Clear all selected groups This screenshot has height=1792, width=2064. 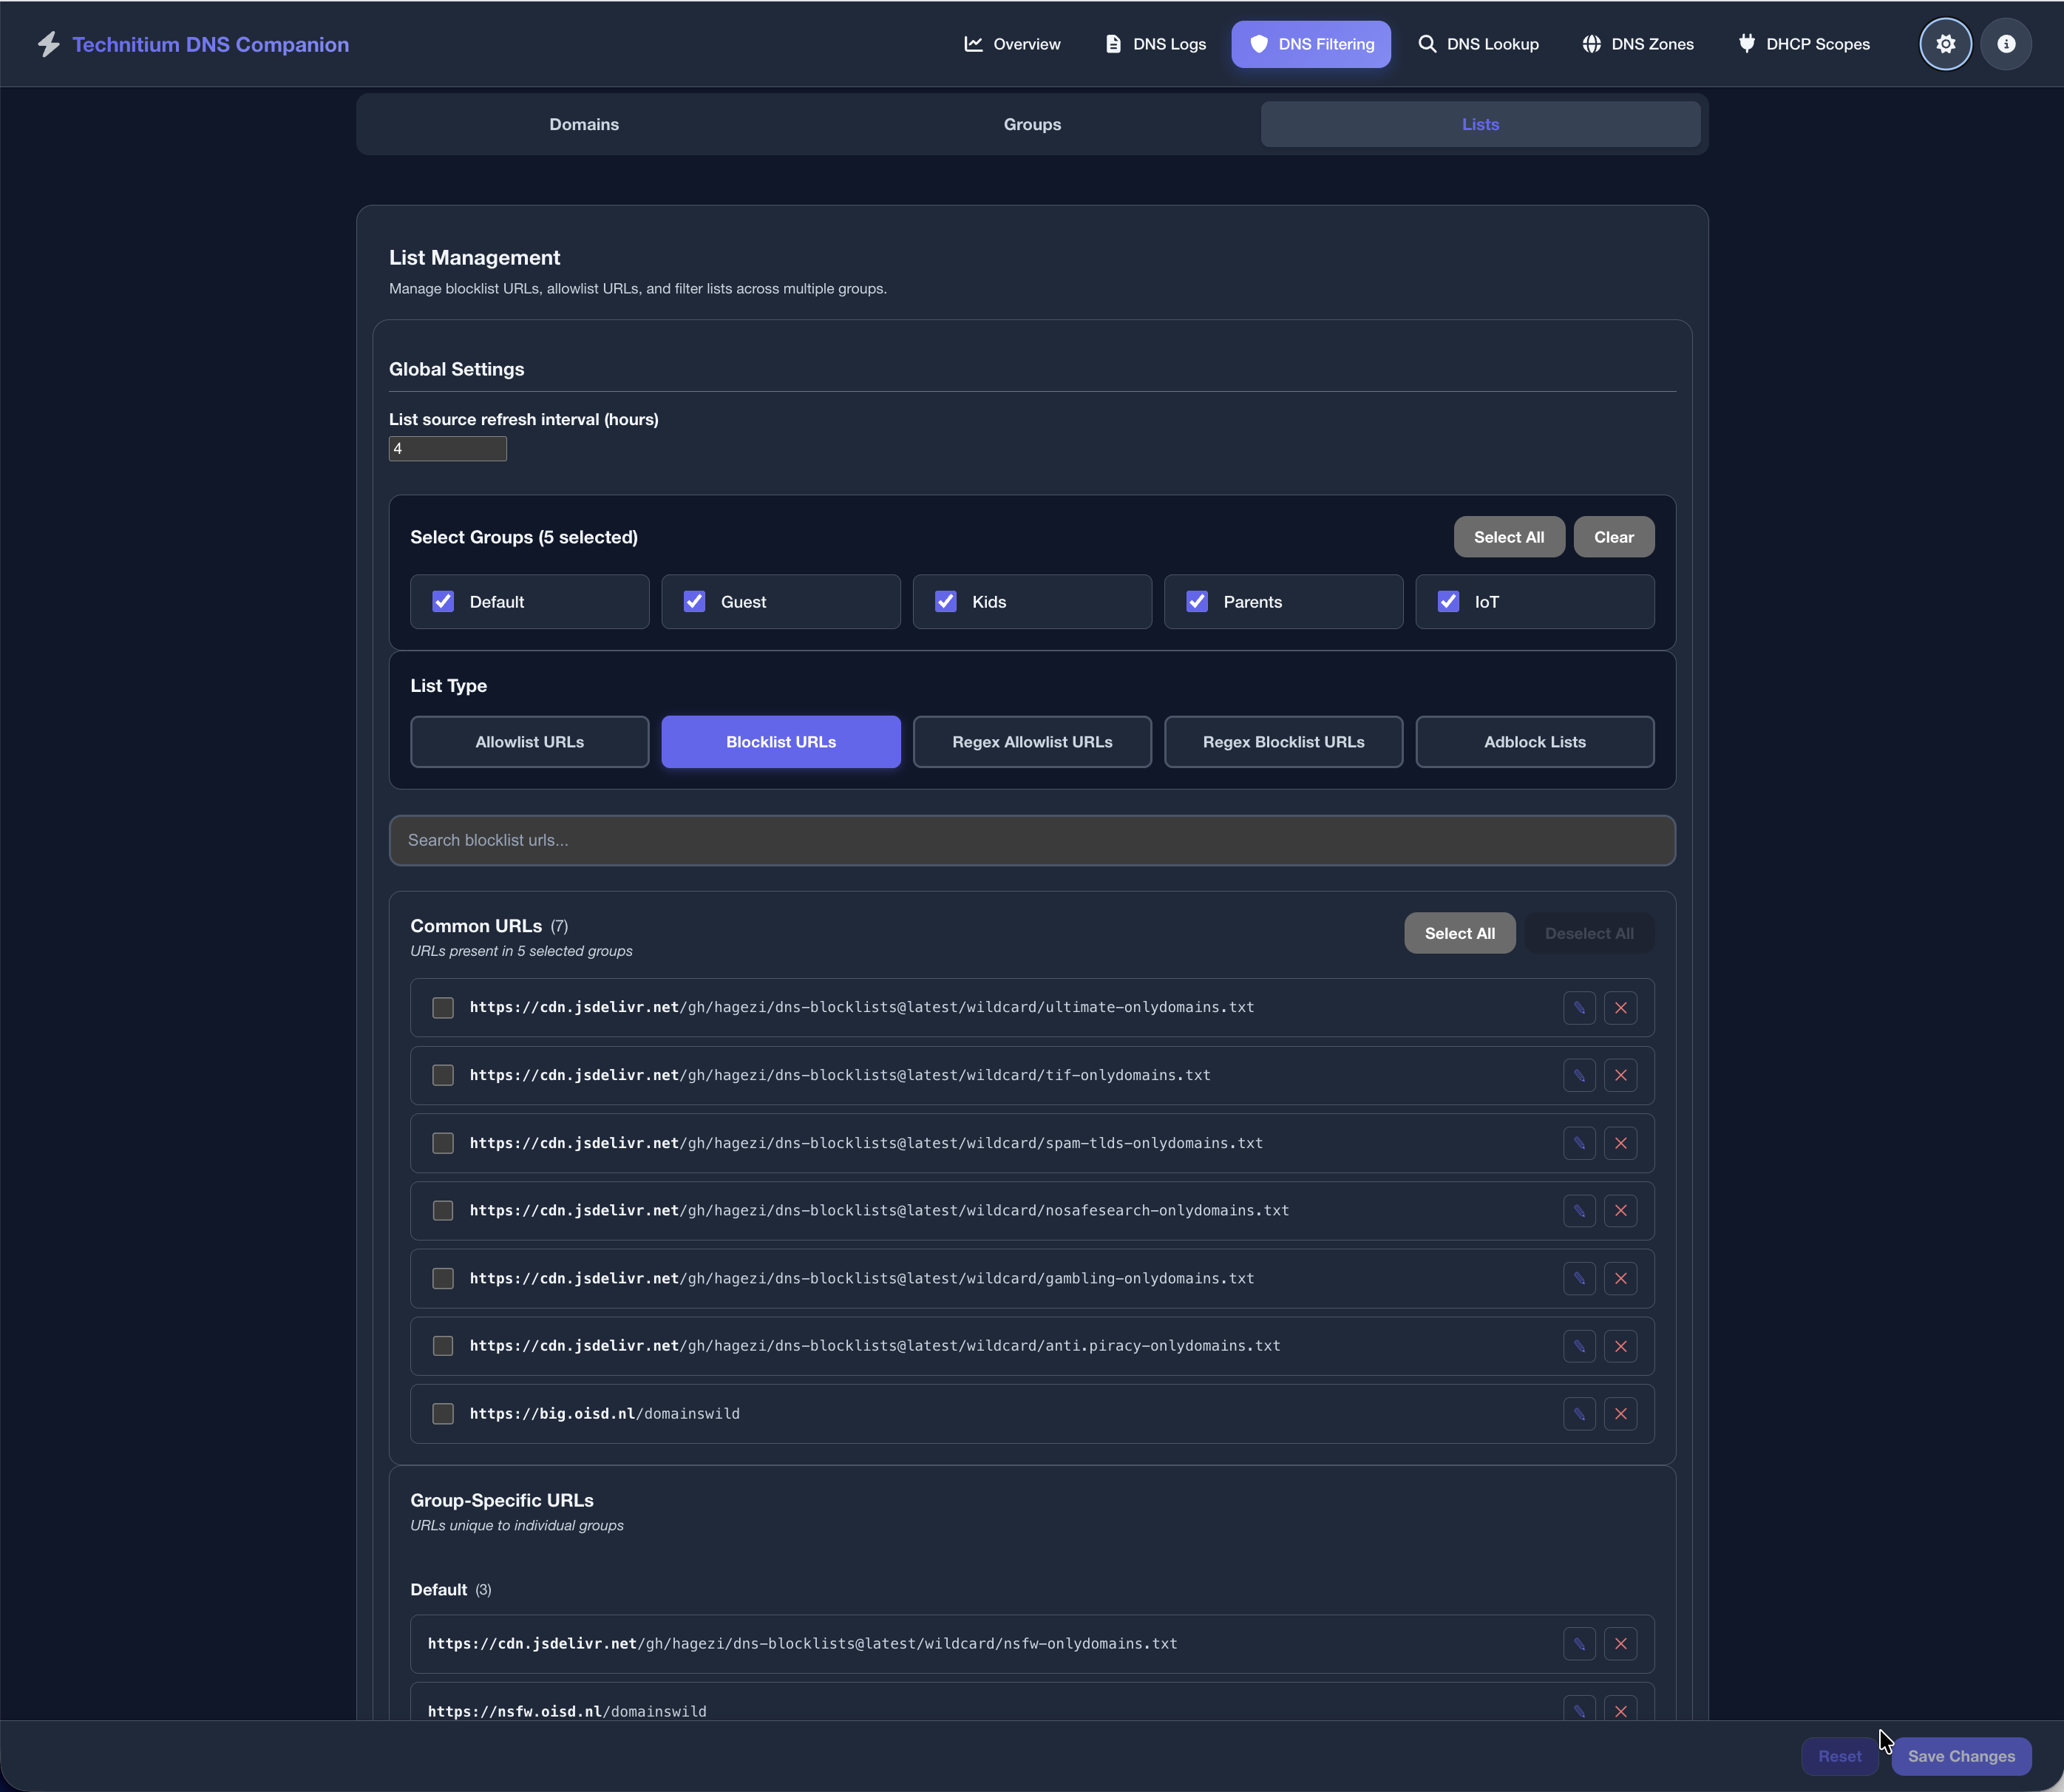1613,537
